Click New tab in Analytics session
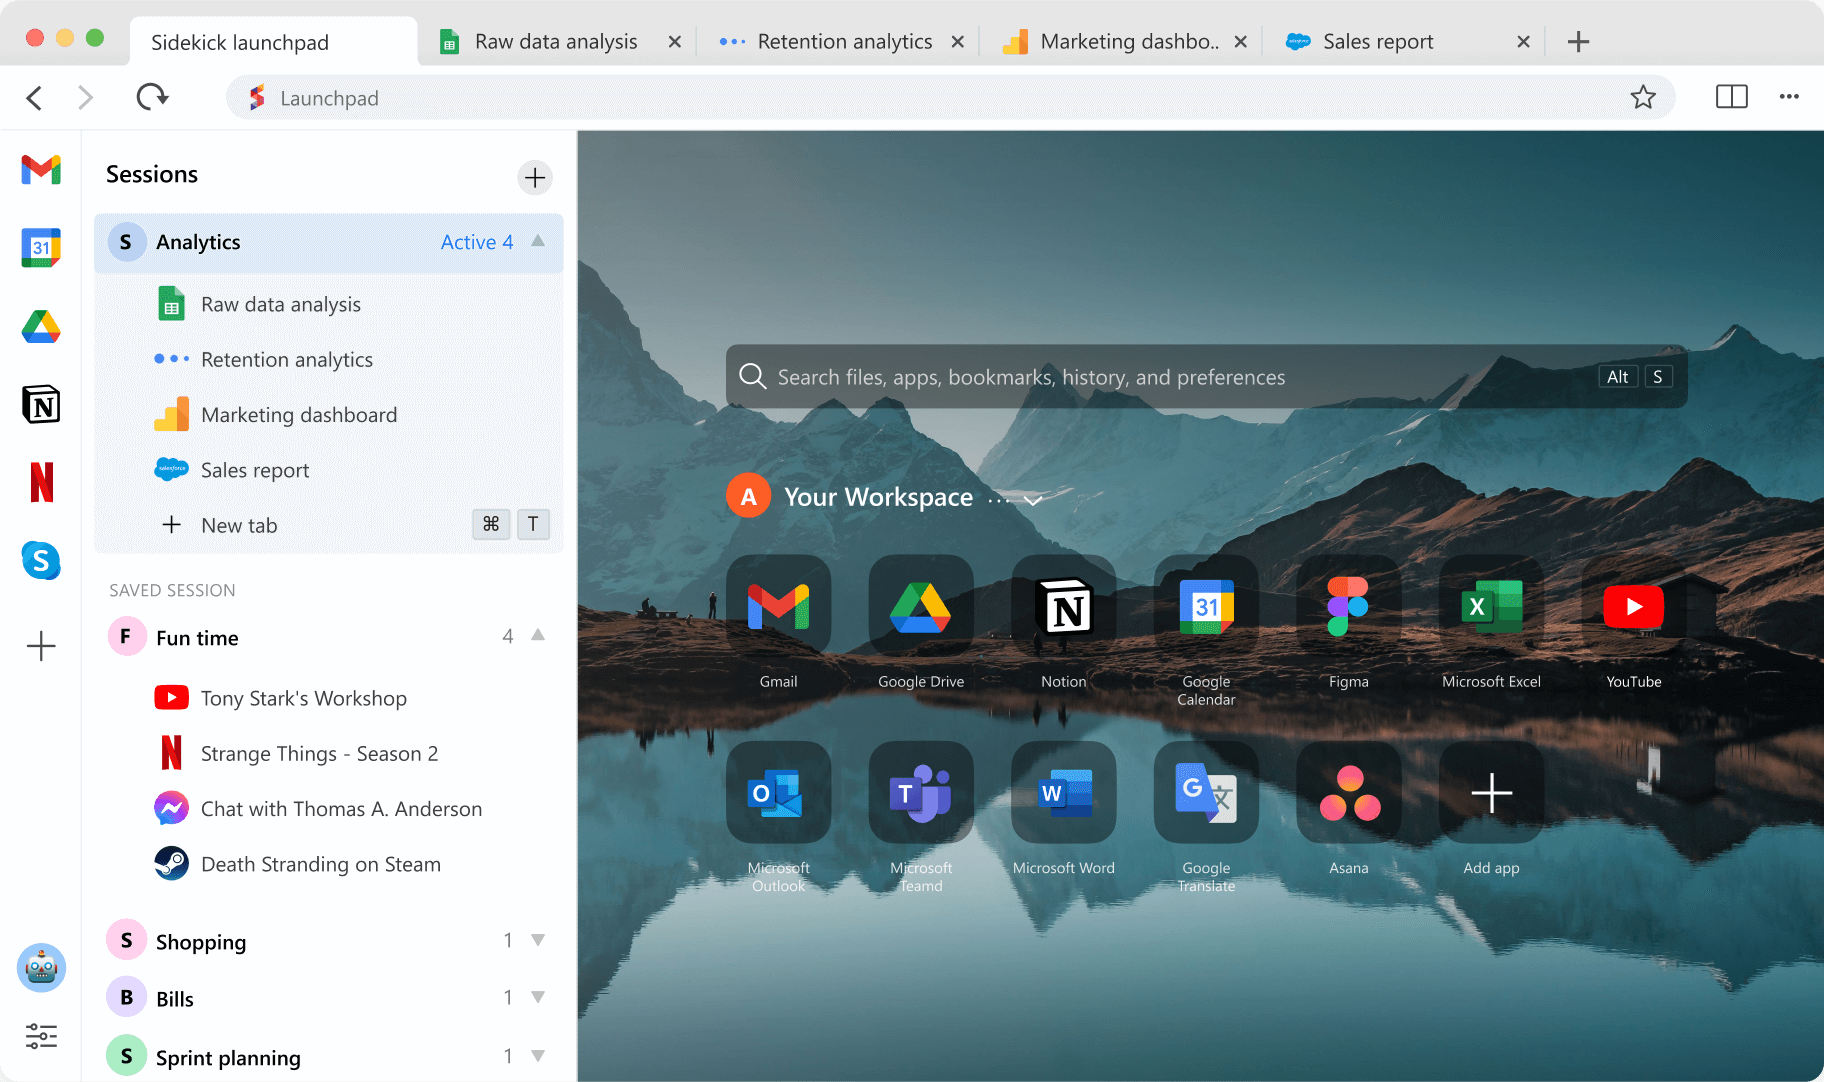This screenshot has width=1824, height=1082. pos(329,525)
